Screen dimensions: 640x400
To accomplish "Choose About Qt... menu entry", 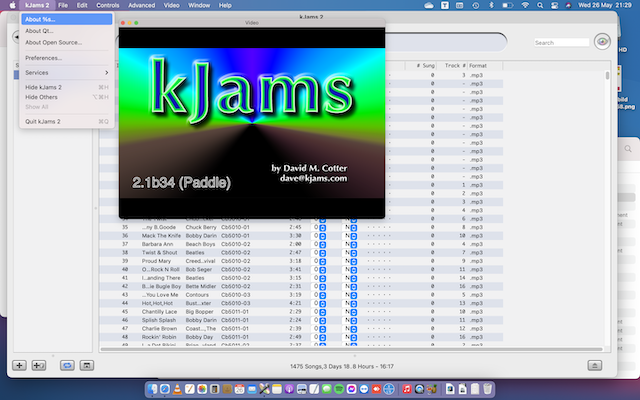I will (40, 31).
